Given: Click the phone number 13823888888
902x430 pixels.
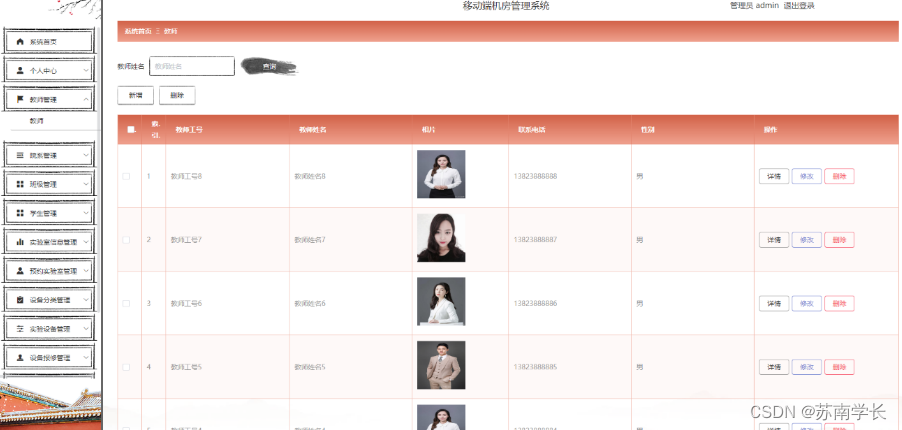Looking at the screenshot, I should pyautogui.click(x=536, y=176).
